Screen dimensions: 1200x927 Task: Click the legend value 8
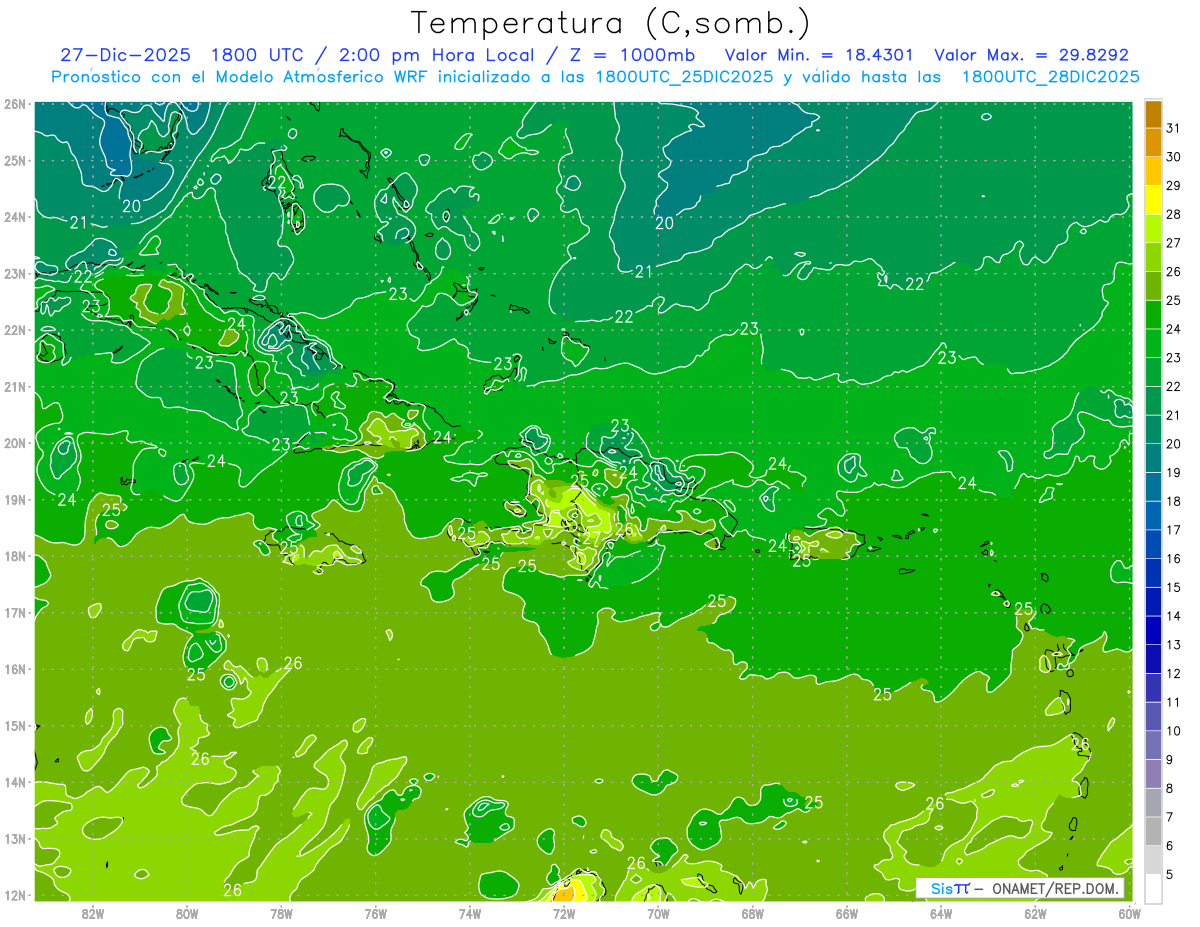(x=1170, y=788)
